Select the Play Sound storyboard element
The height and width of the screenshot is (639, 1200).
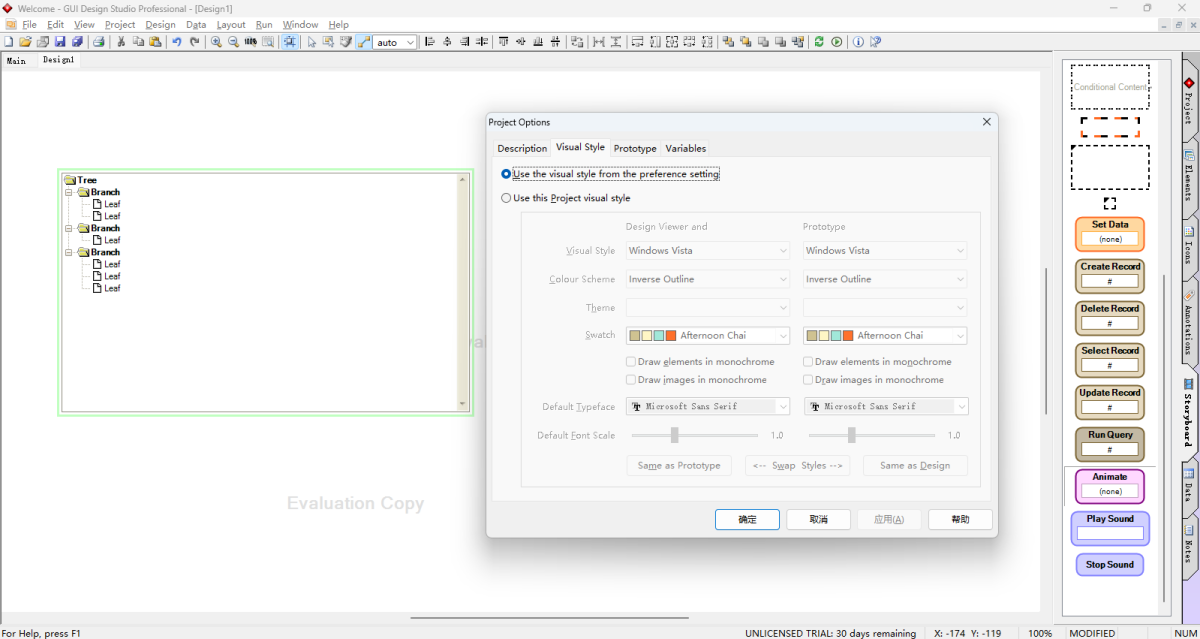tap(1110, 527)
